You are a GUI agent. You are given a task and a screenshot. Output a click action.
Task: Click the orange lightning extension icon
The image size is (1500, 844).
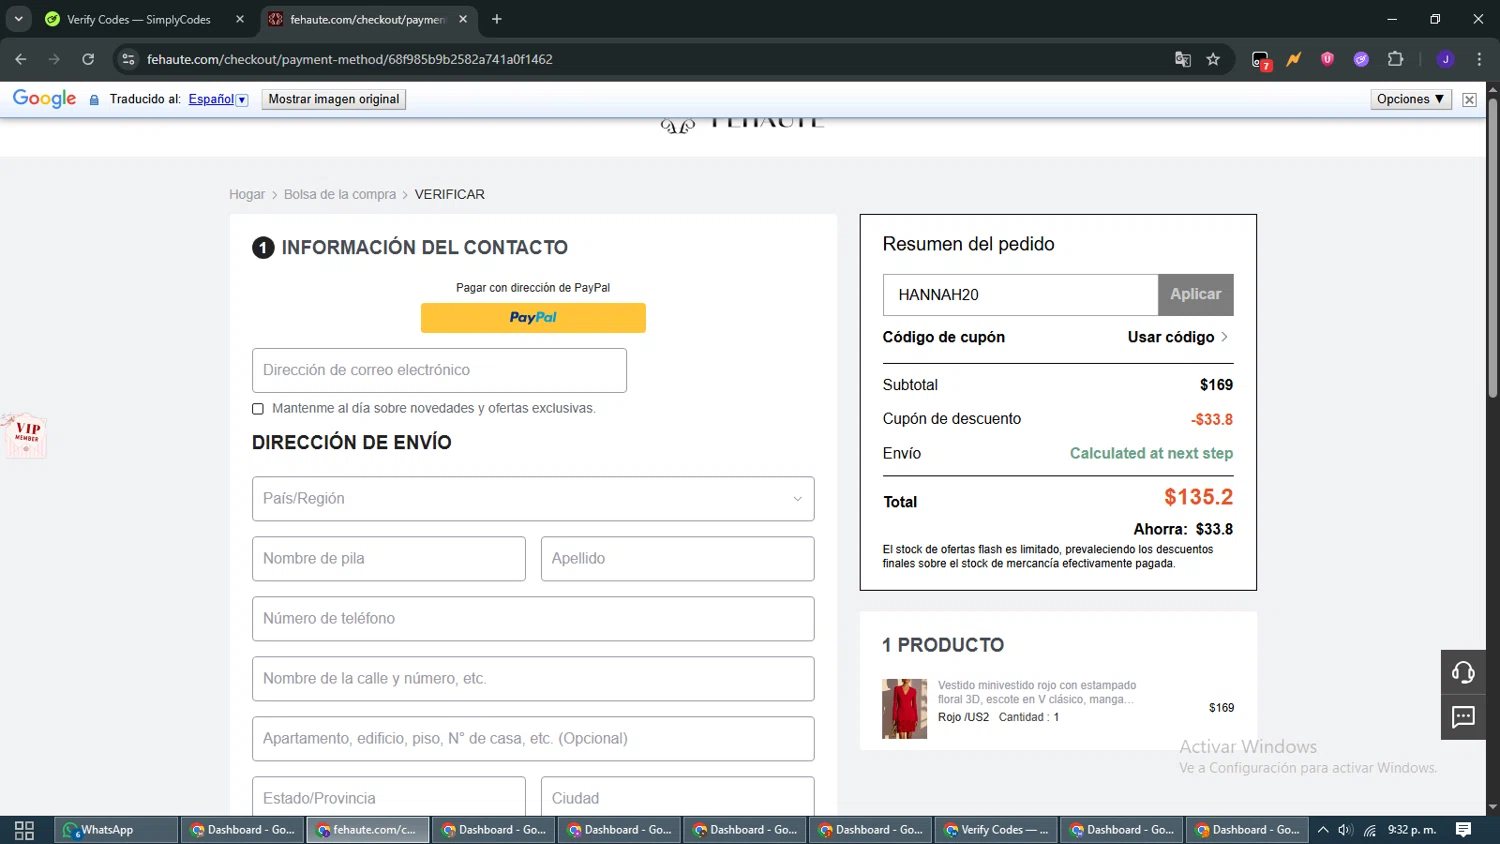tap(1294, 59)
